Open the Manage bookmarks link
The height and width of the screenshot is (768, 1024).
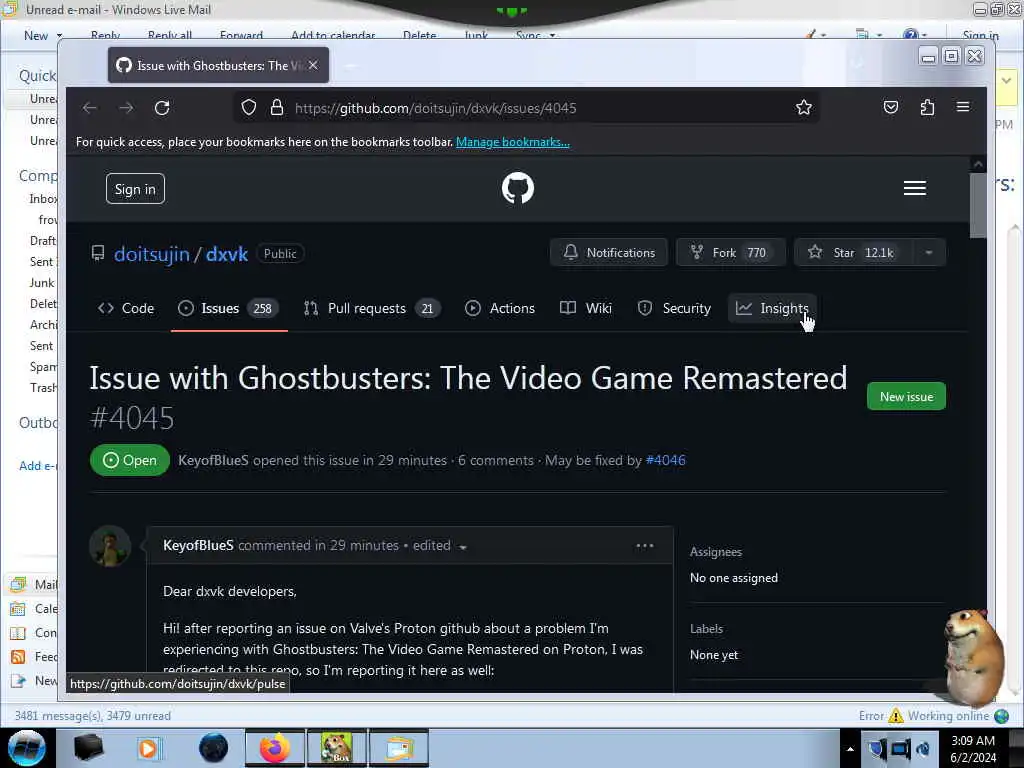pos(513,142)
